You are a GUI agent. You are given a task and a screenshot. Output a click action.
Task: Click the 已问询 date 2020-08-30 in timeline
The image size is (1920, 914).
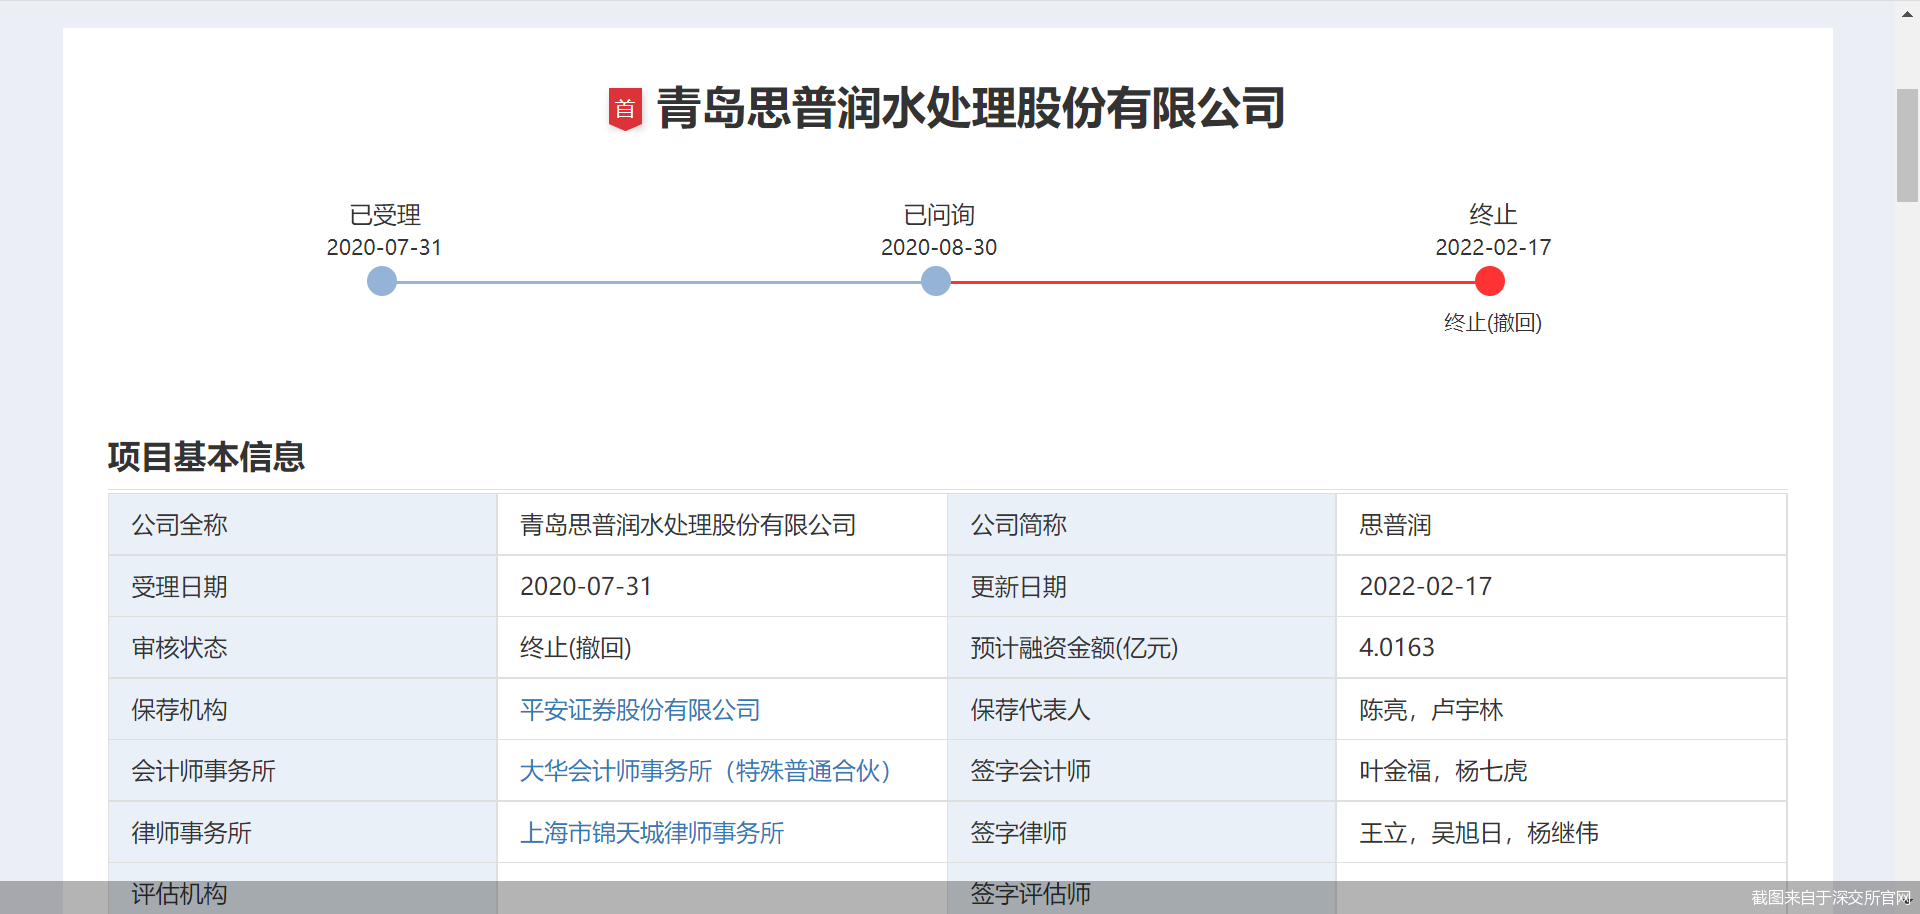[939, 247]
